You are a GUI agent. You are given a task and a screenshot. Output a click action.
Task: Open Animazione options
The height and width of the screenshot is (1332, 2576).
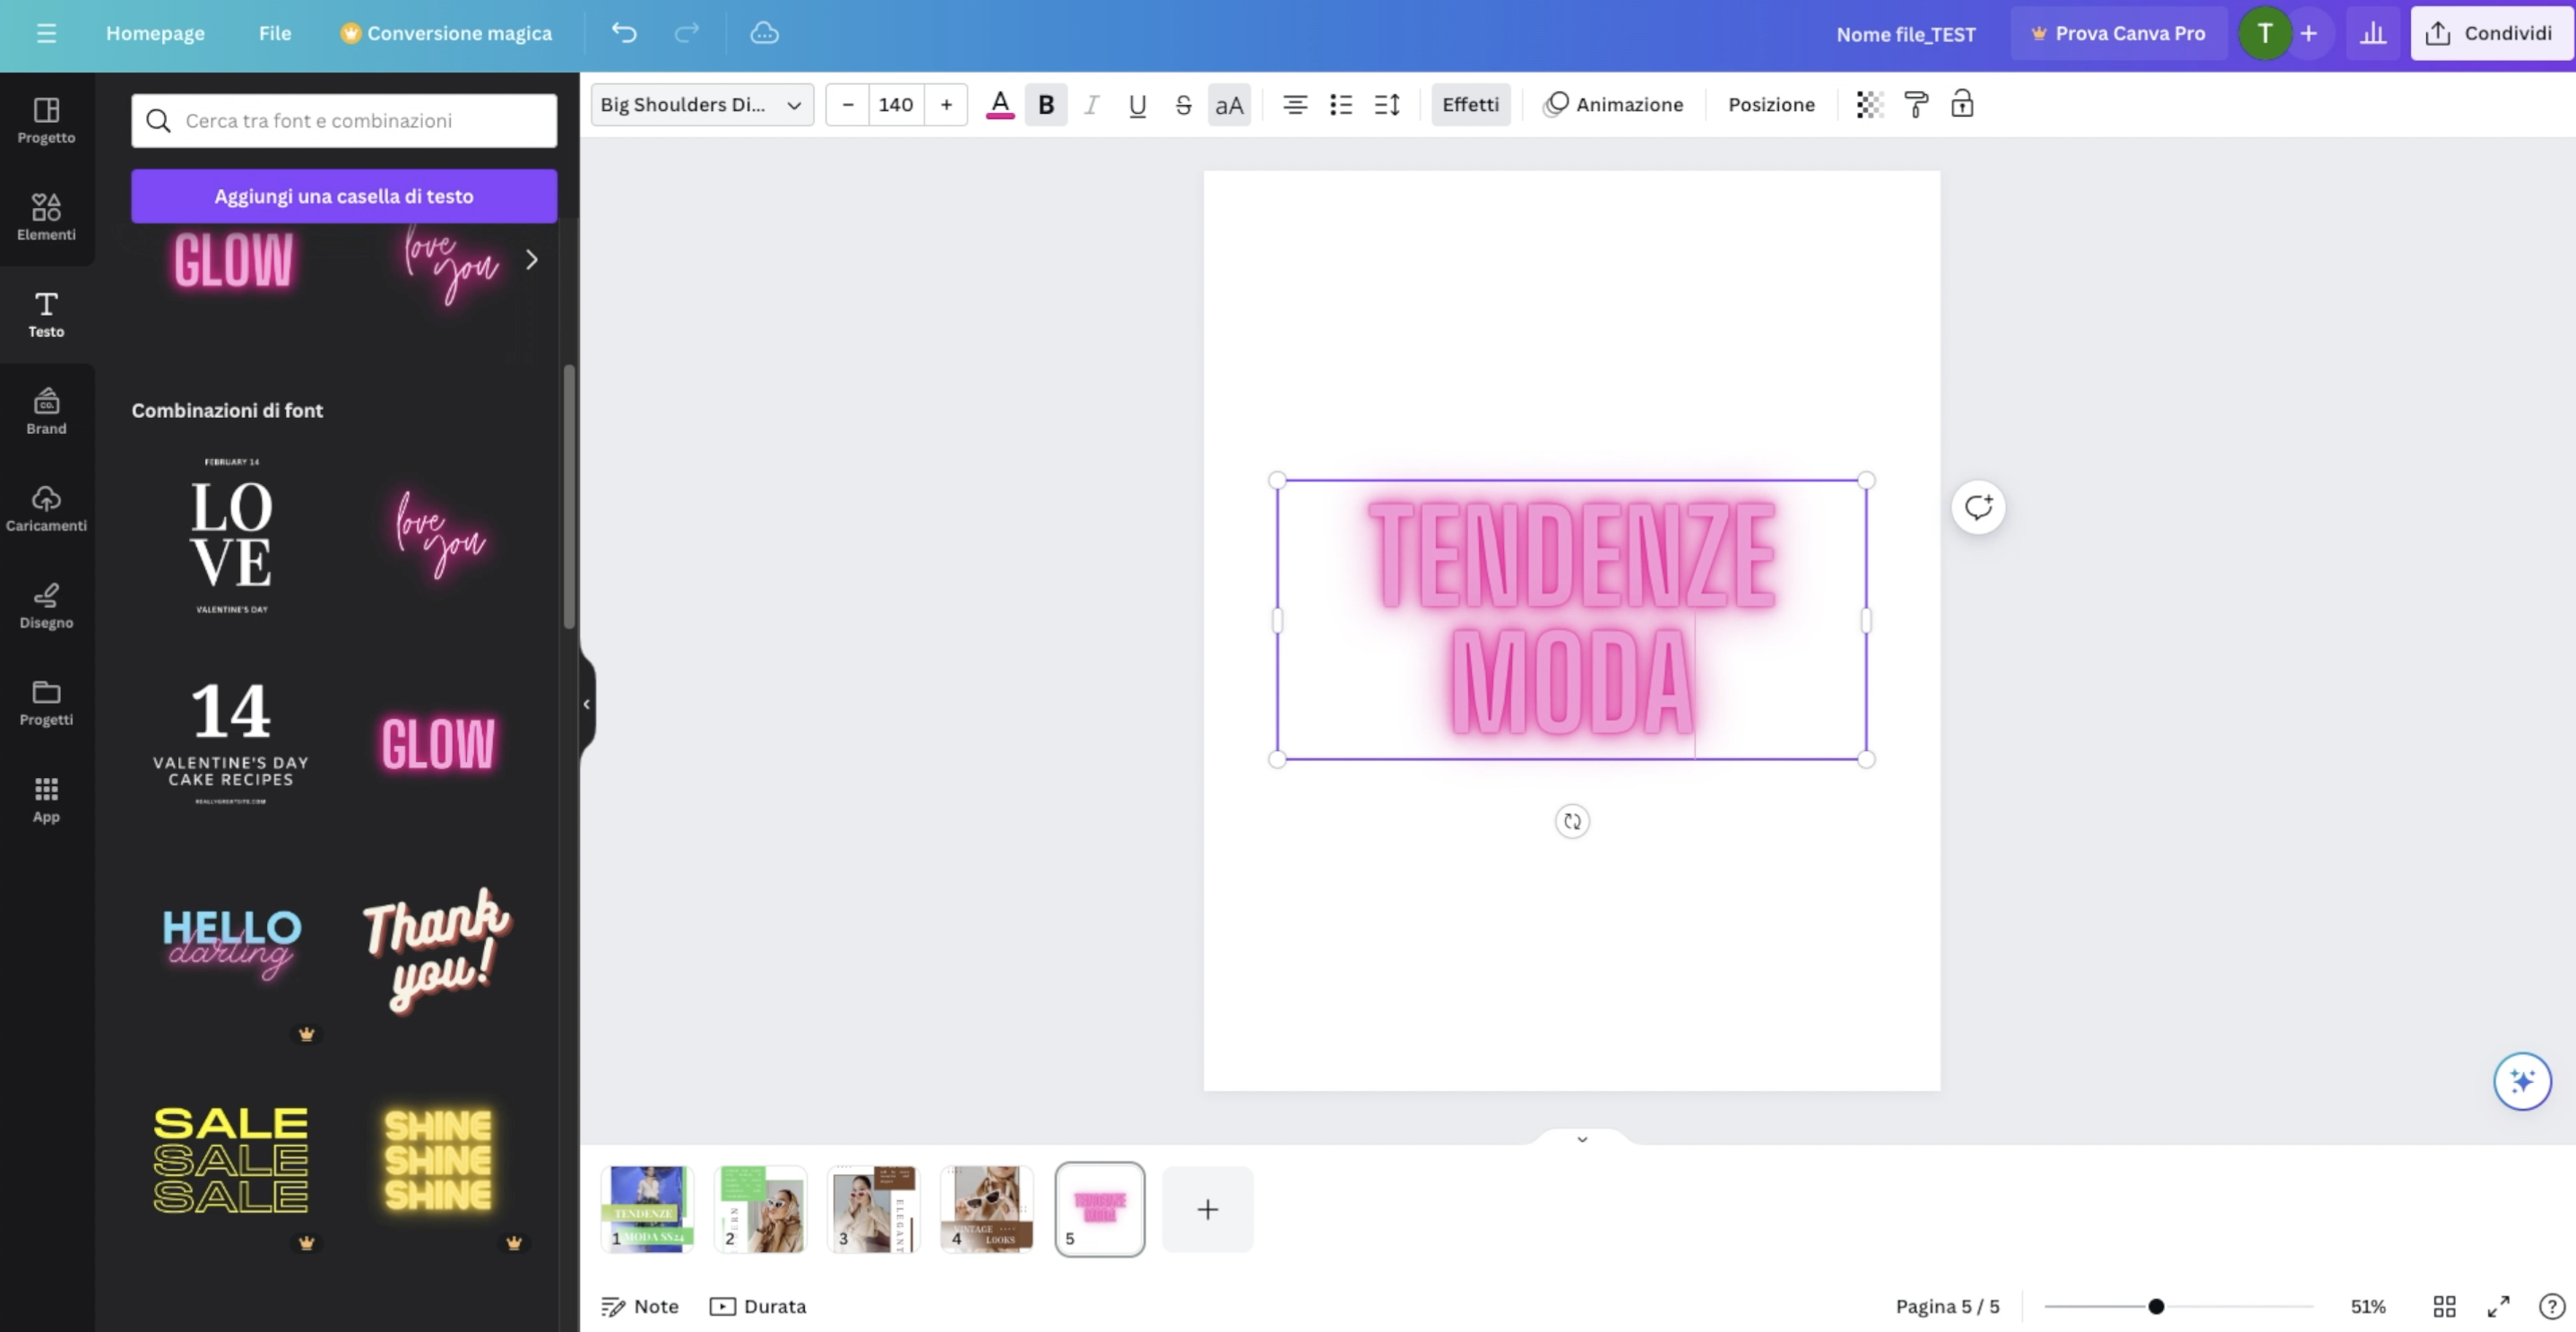[x=1613, y=104]
